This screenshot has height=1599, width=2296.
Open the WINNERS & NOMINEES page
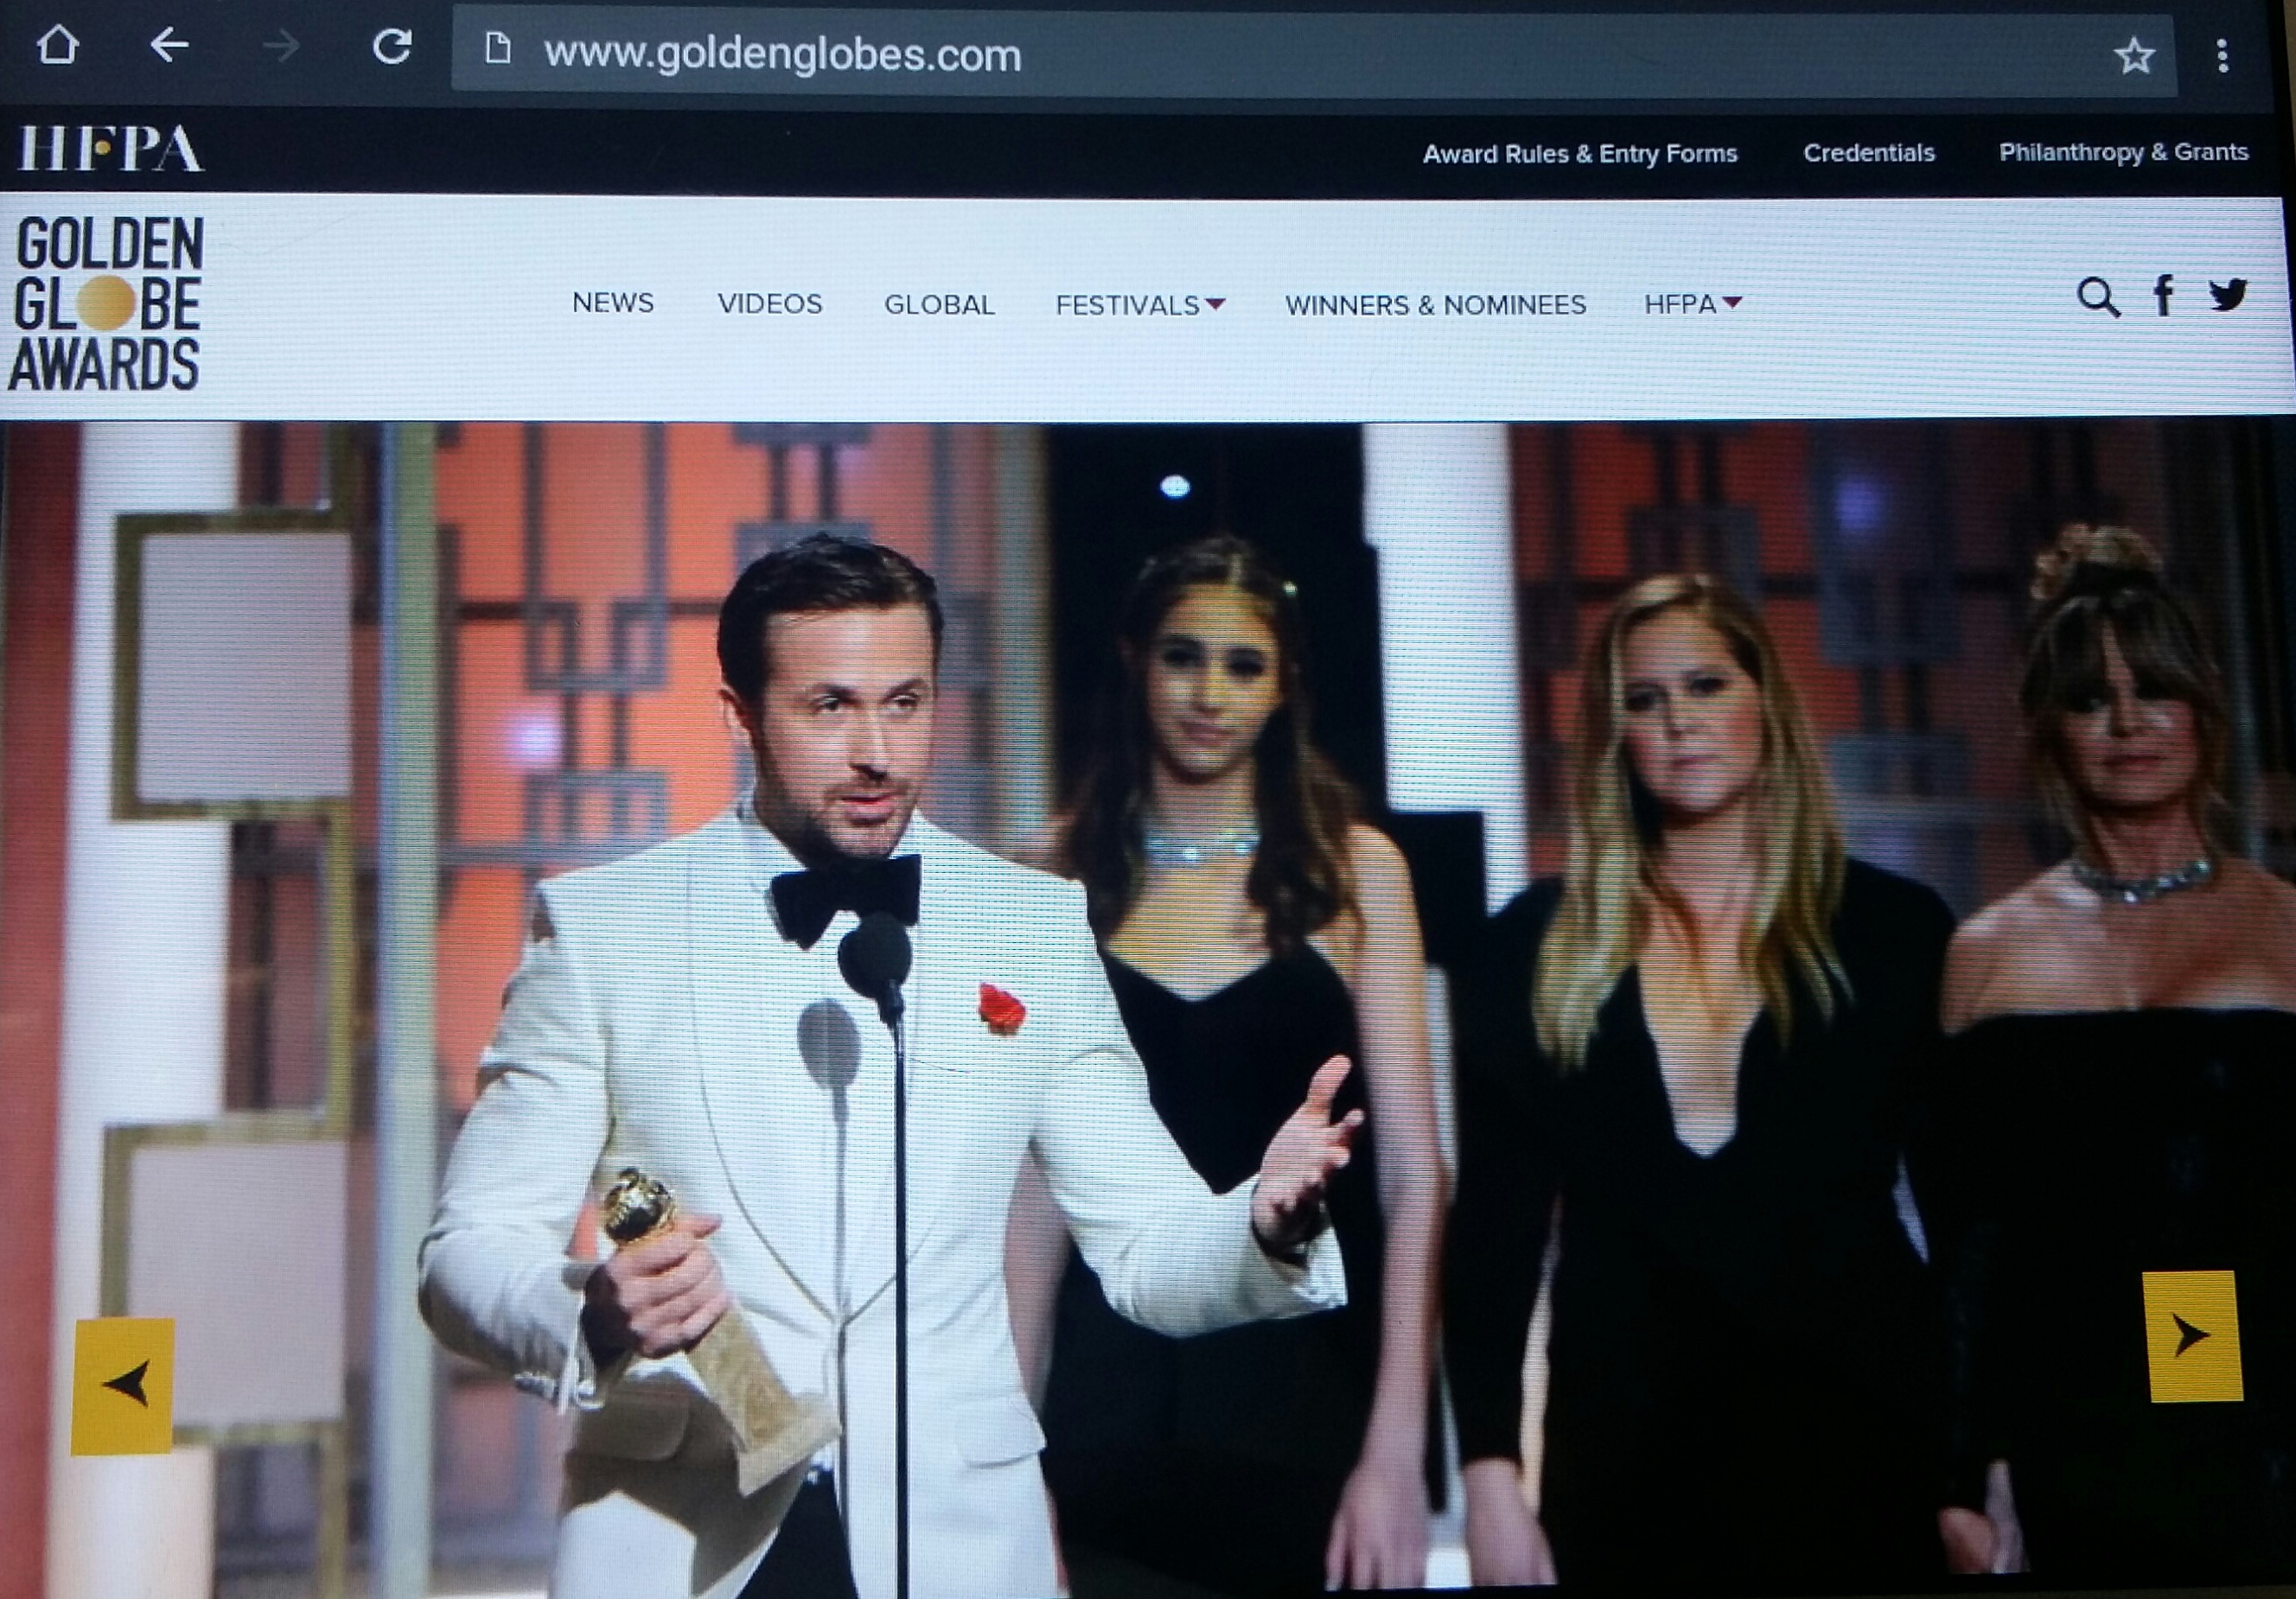click(x=1435, y=305)
